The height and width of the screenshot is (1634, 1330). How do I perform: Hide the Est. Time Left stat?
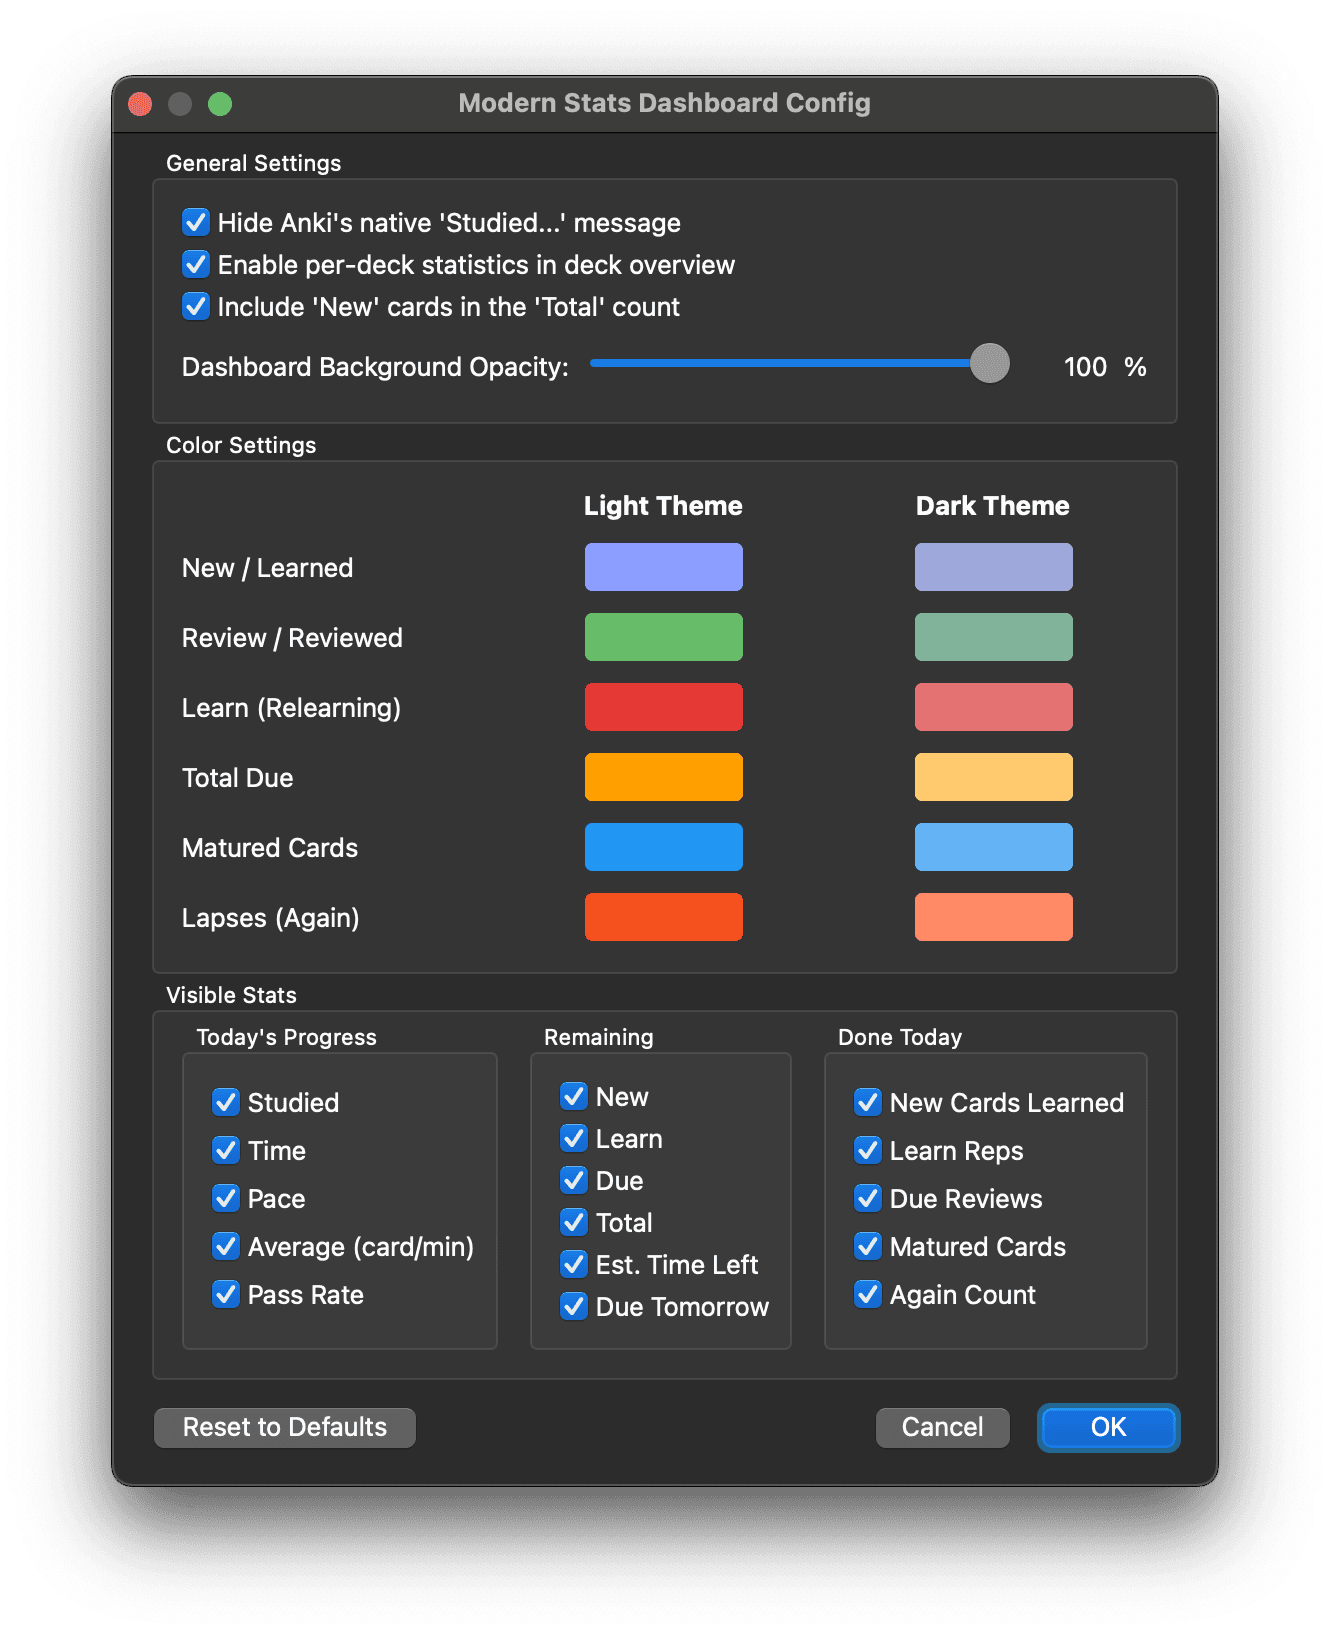(x=574, y=1264)
